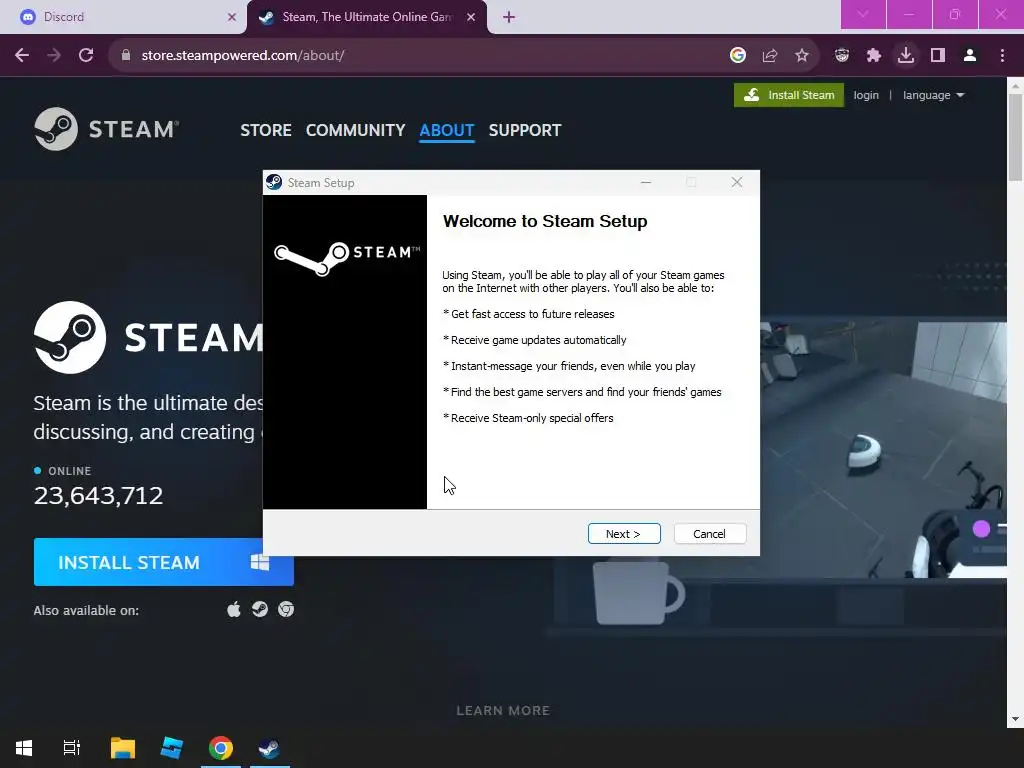Reload the current page

pyautogui.click(x=86, y=56)
